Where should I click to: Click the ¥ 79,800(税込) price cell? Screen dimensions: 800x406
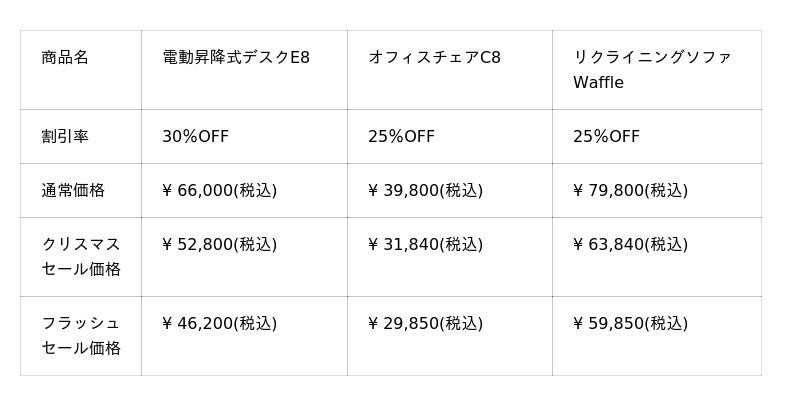[631, 191]
